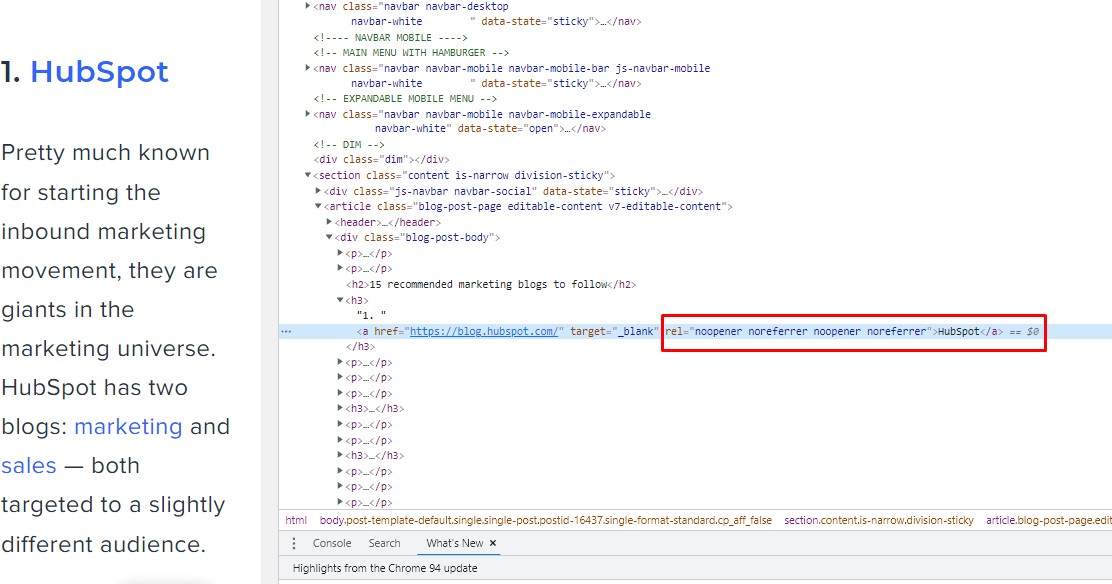Close the What's New drawer tab

tap(493, 543)
